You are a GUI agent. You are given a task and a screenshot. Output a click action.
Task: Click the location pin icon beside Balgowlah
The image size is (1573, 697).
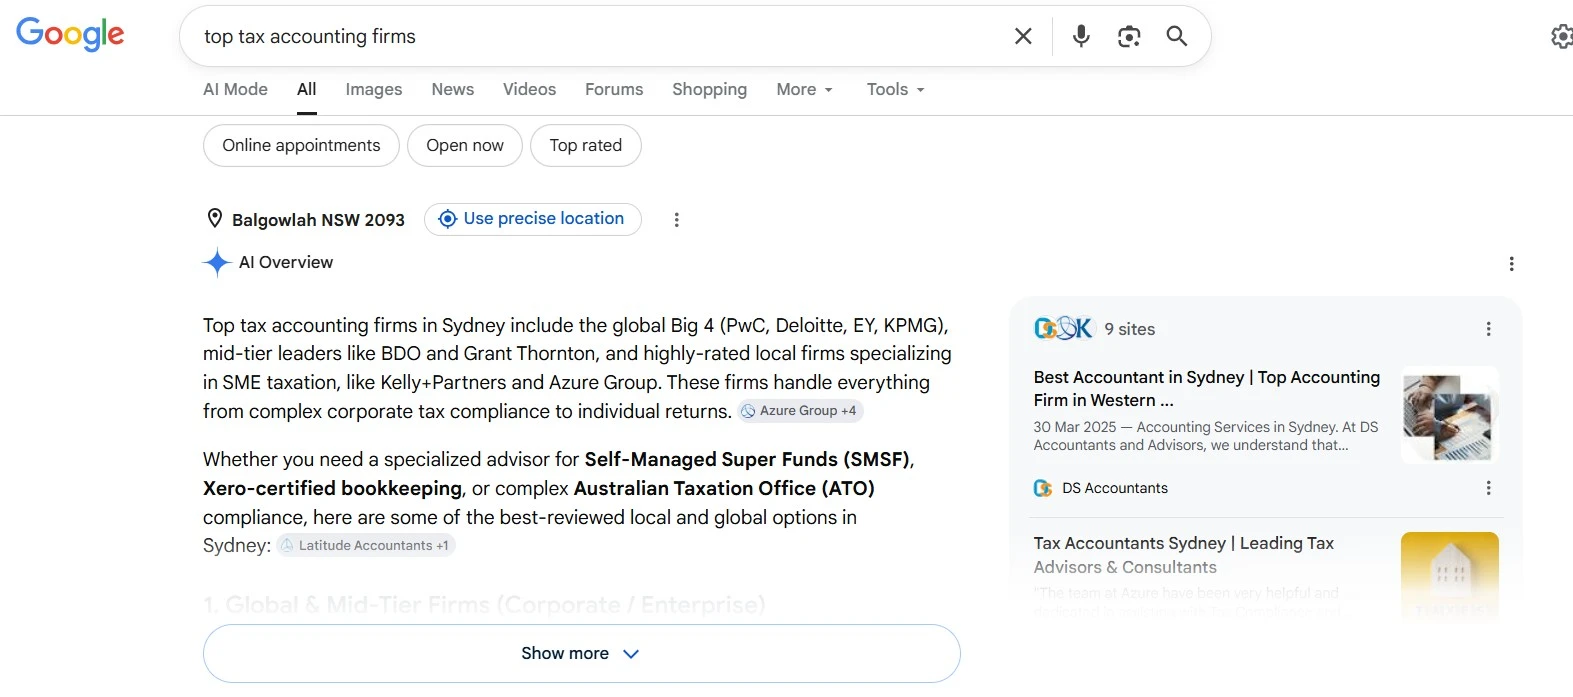pyautogui.click(x=214, y=219)
